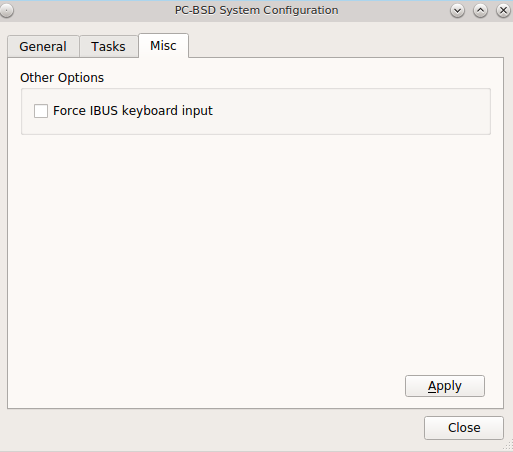View the Tasks settings page tab
513x452 pixels.
[x=108, y=46]
